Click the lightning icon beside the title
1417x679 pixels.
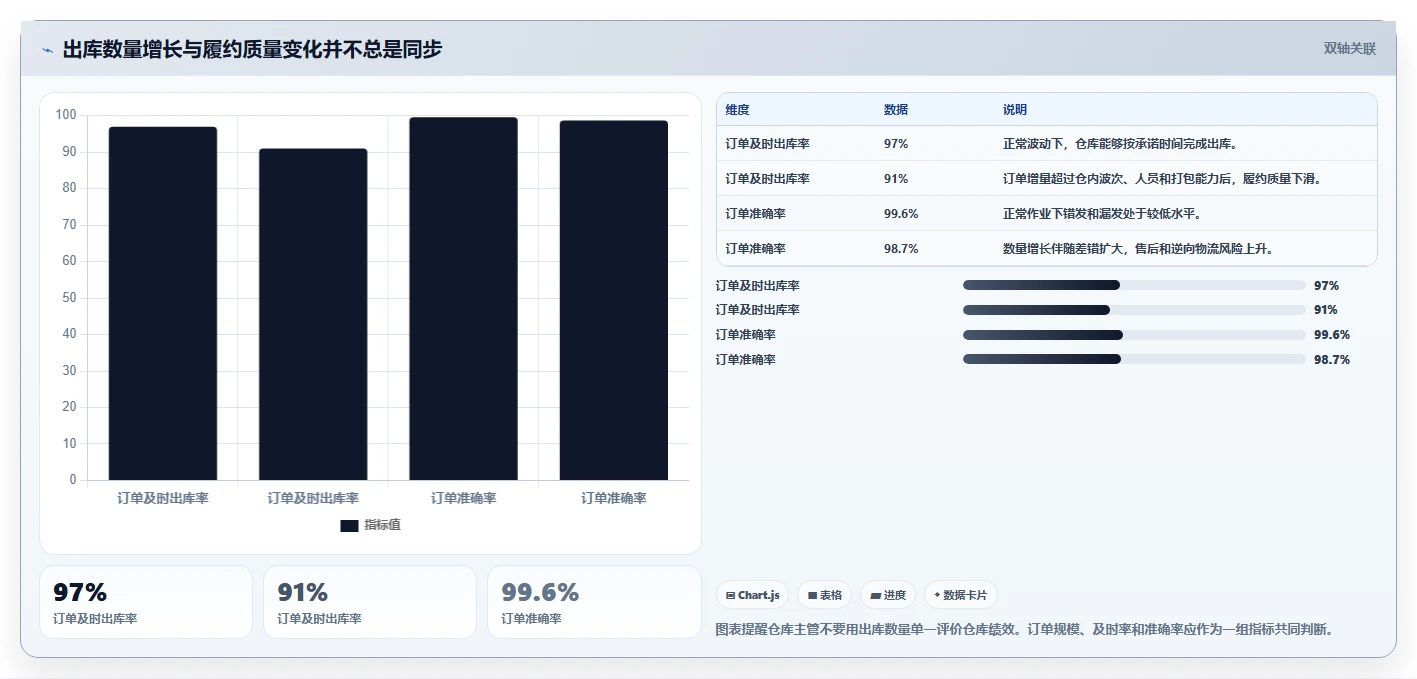click(x=47, y=50)
